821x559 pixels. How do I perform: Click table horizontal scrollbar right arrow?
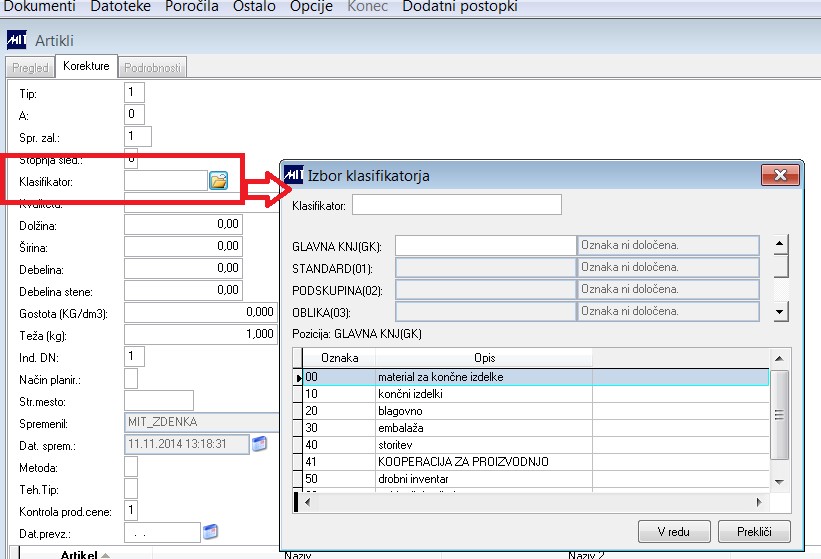[x=759, y=502]
